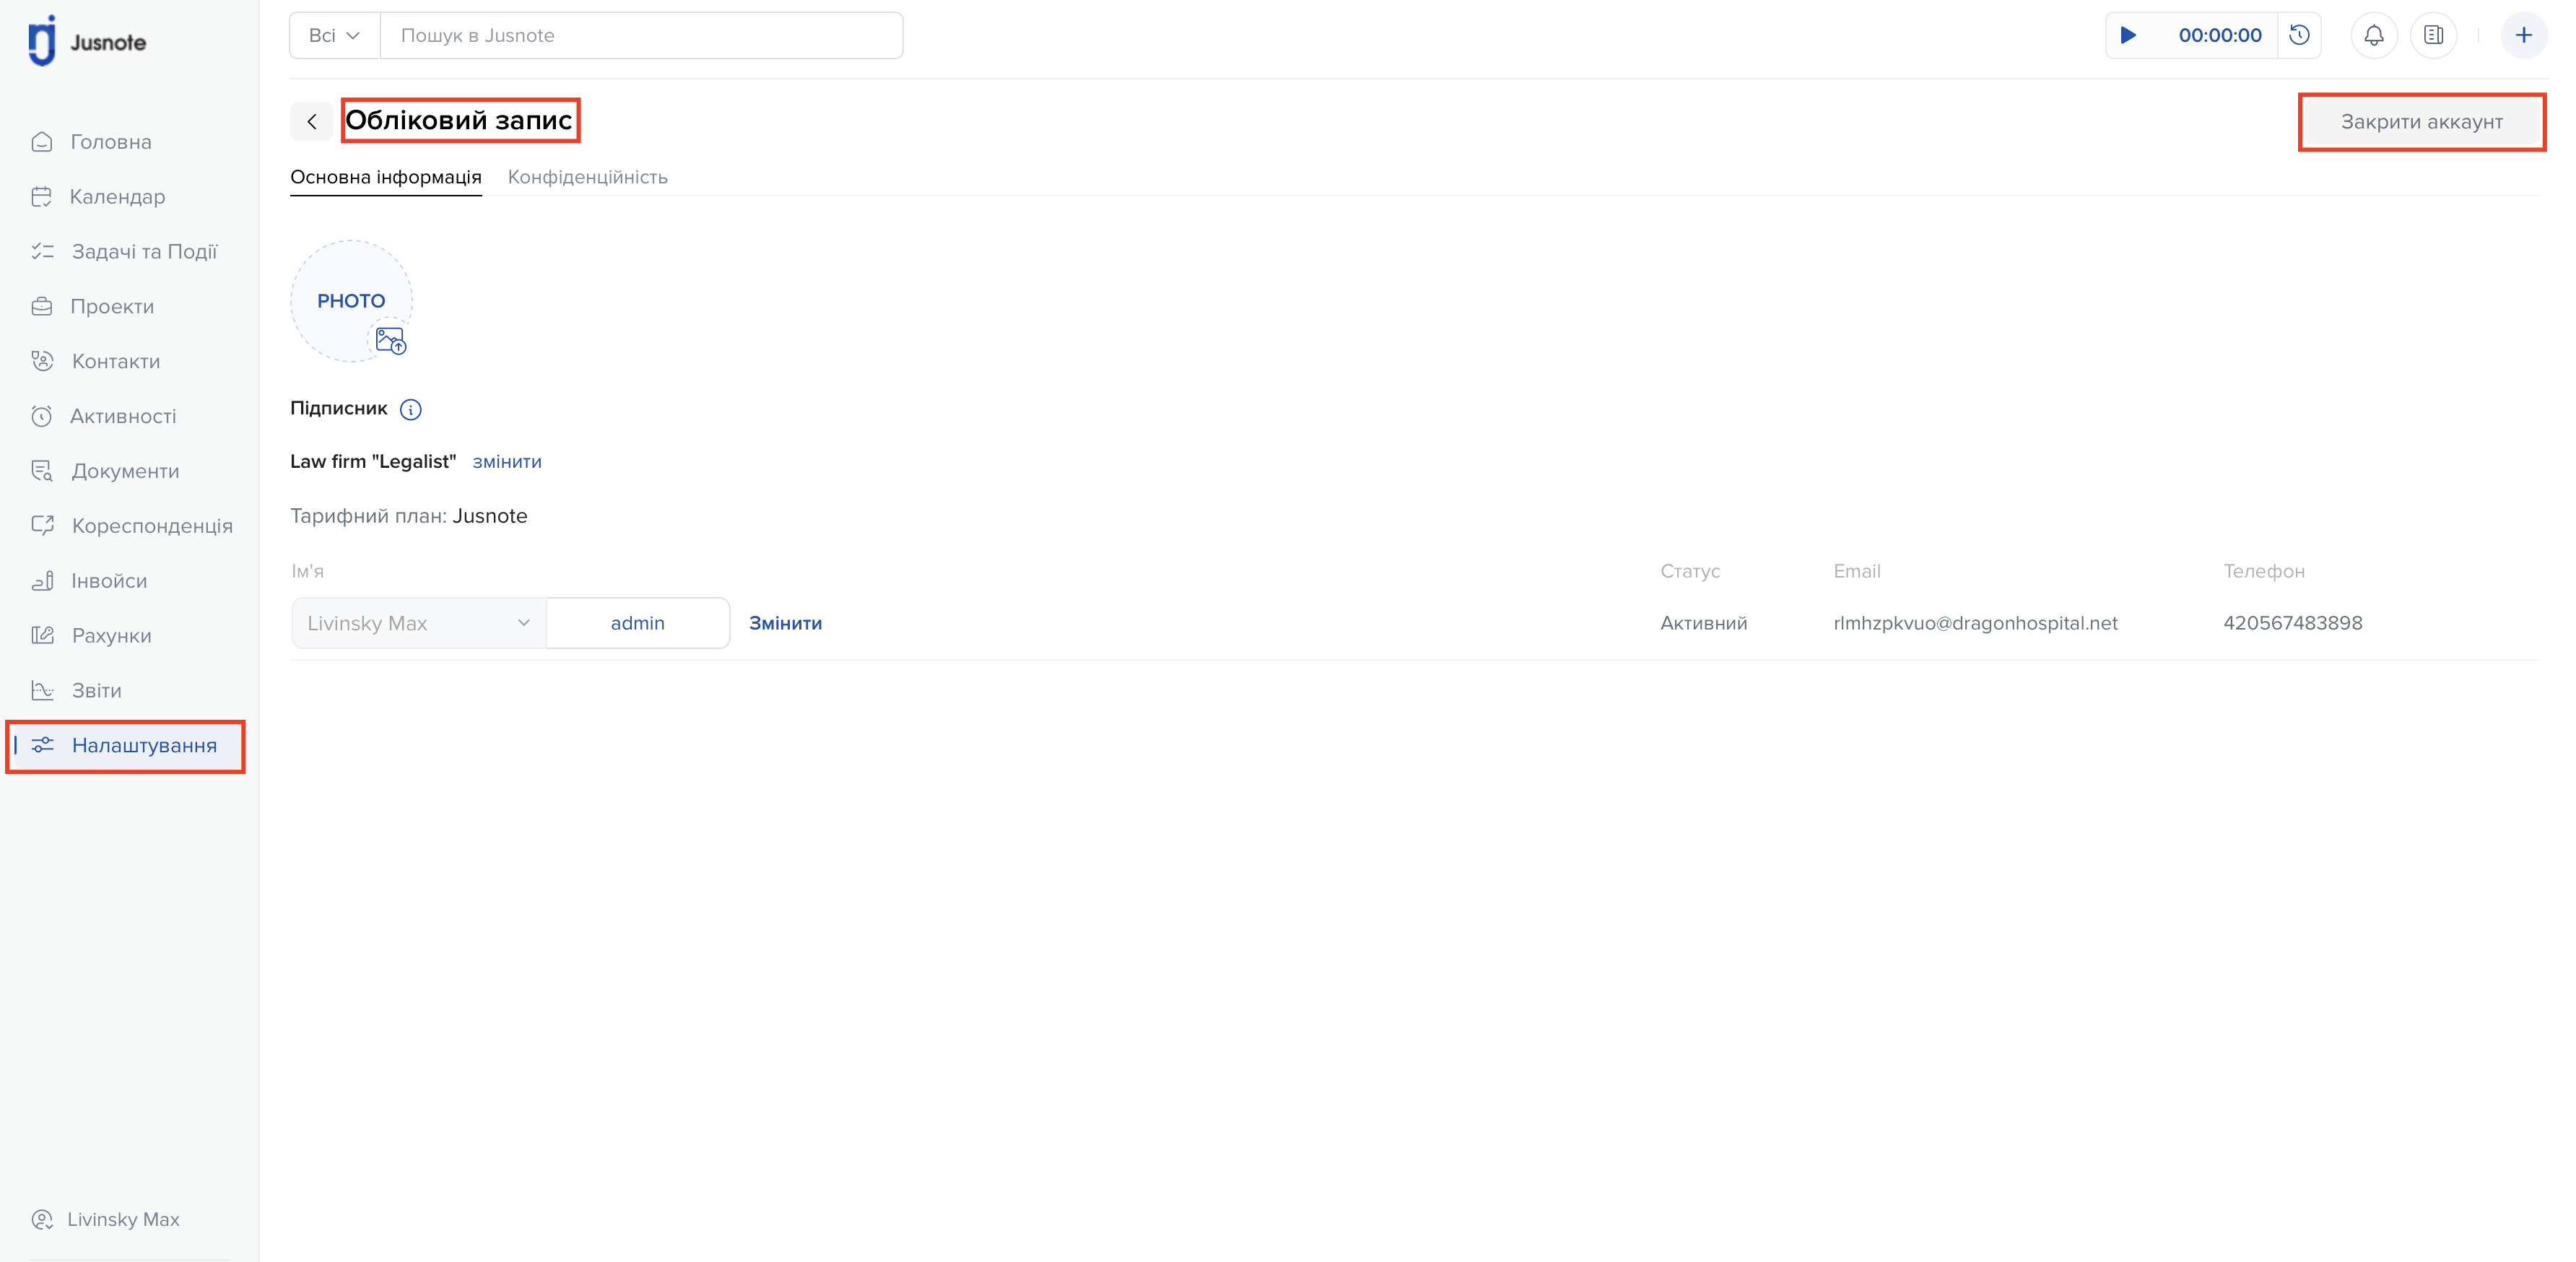The image size is (2576, 1262).
Task: Click phone number 420567483898
Action: (x=2293, y=623)
